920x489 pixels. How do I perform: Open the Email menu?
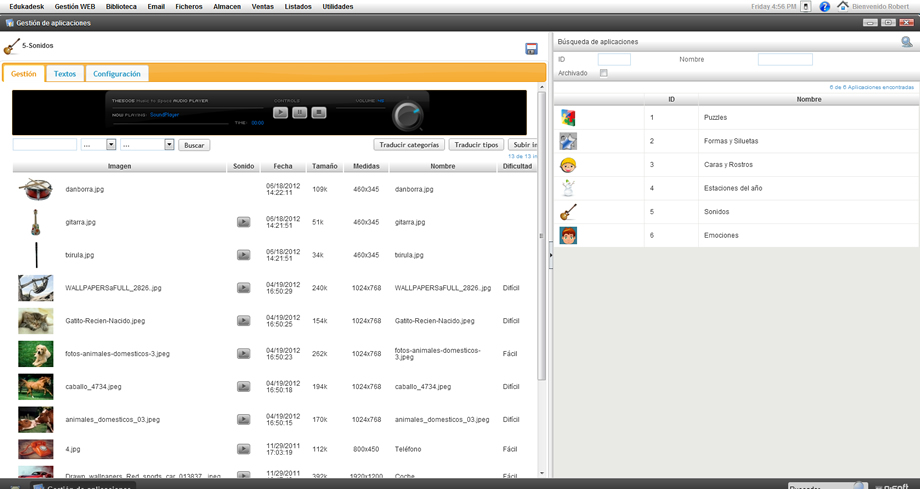click(156, 6)
